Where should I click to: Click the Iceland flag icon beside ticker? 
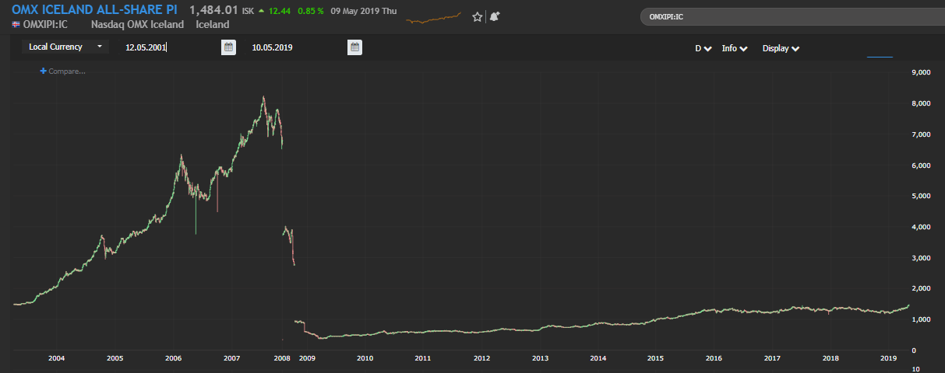tap(15, 25)
